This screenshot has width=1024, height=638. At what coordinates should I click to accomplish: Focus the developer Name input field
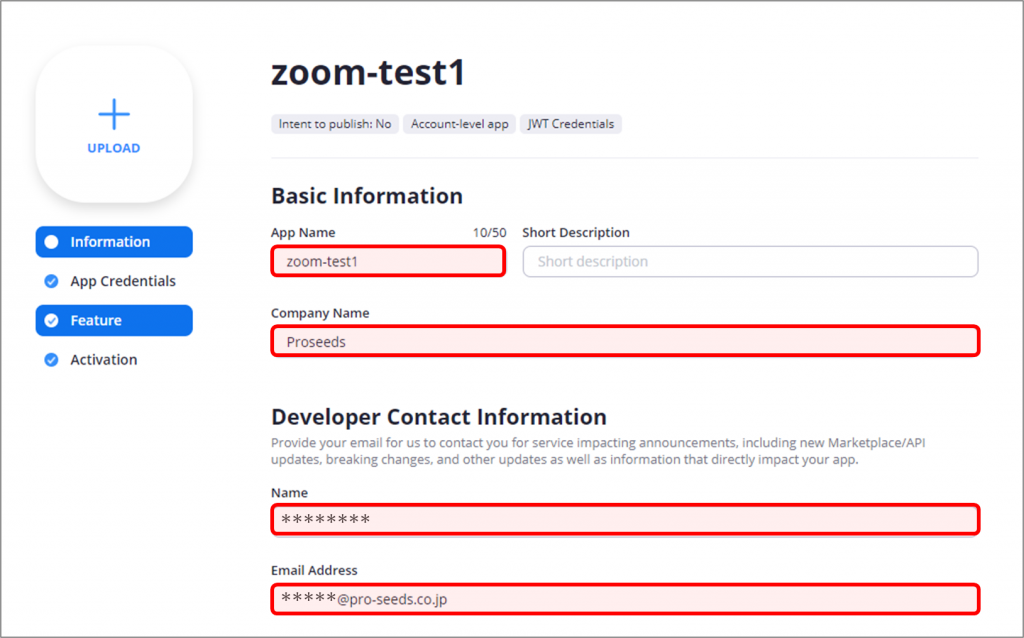(625, 520)
